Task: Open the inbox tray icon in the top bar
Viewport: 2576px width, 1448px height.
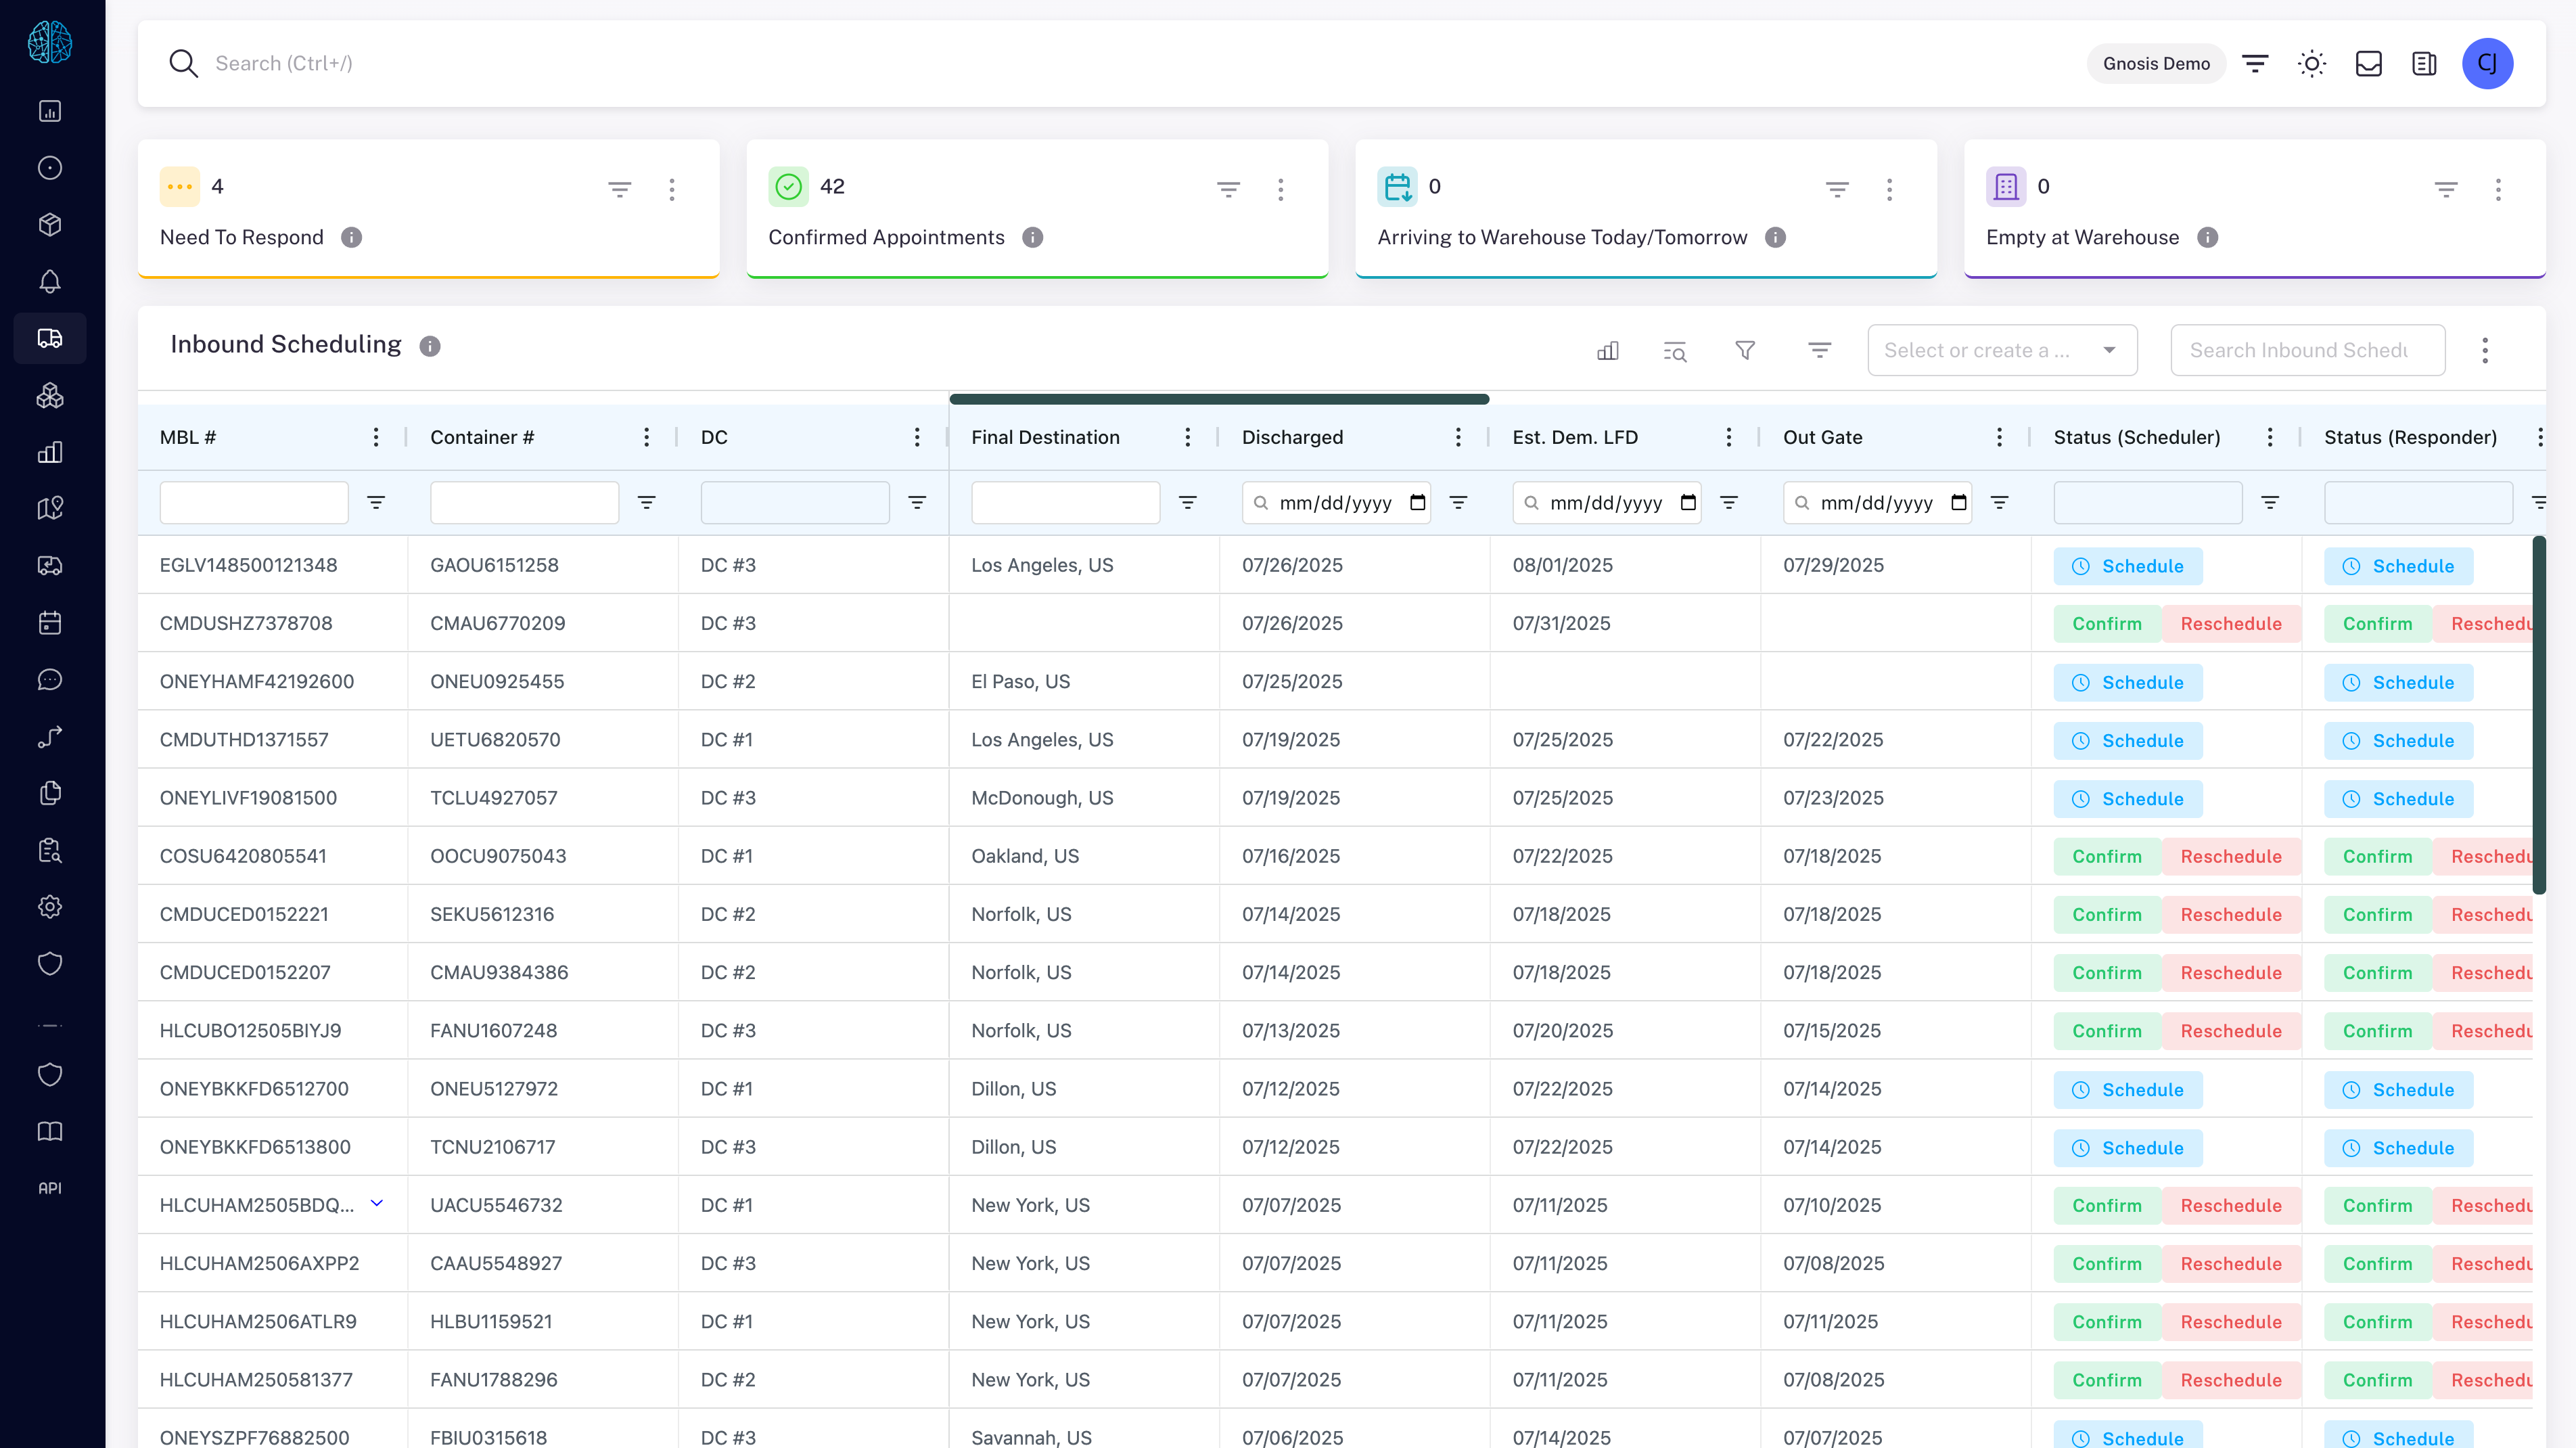Action: tap(2368, 64)
